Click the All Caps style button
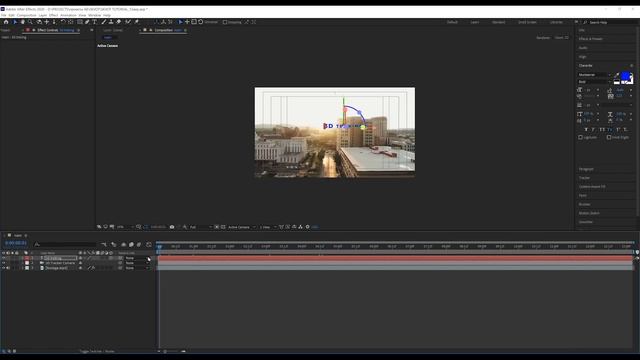The width and height of the screenshot is (640, 360). click(602, 129)
